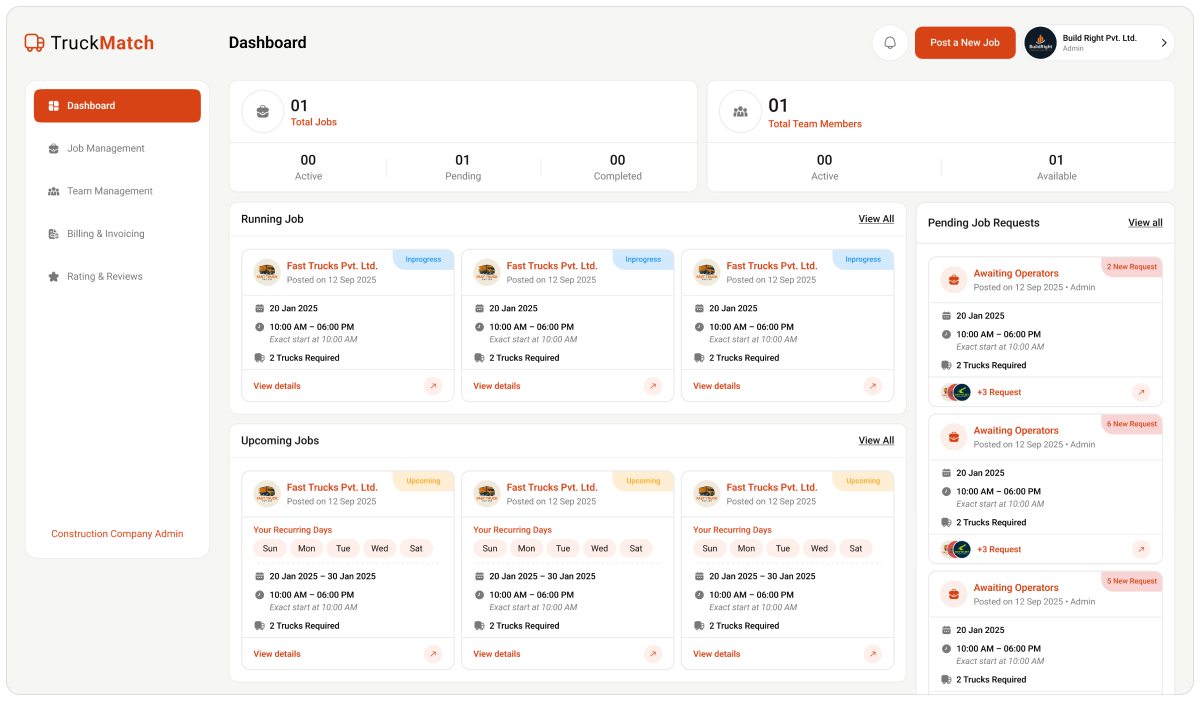Click the Completed jobs count
The height and width of the screenshot is (702, 1200).
coord(617,160)
